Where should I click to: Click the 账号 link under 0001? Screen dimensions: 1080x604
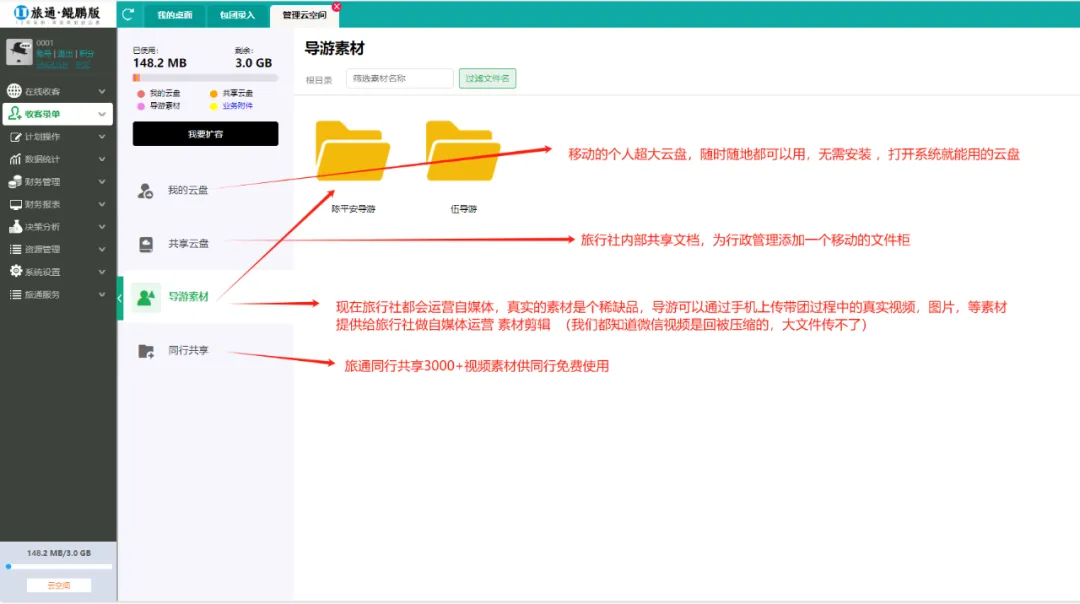click(x=43, y=54)
